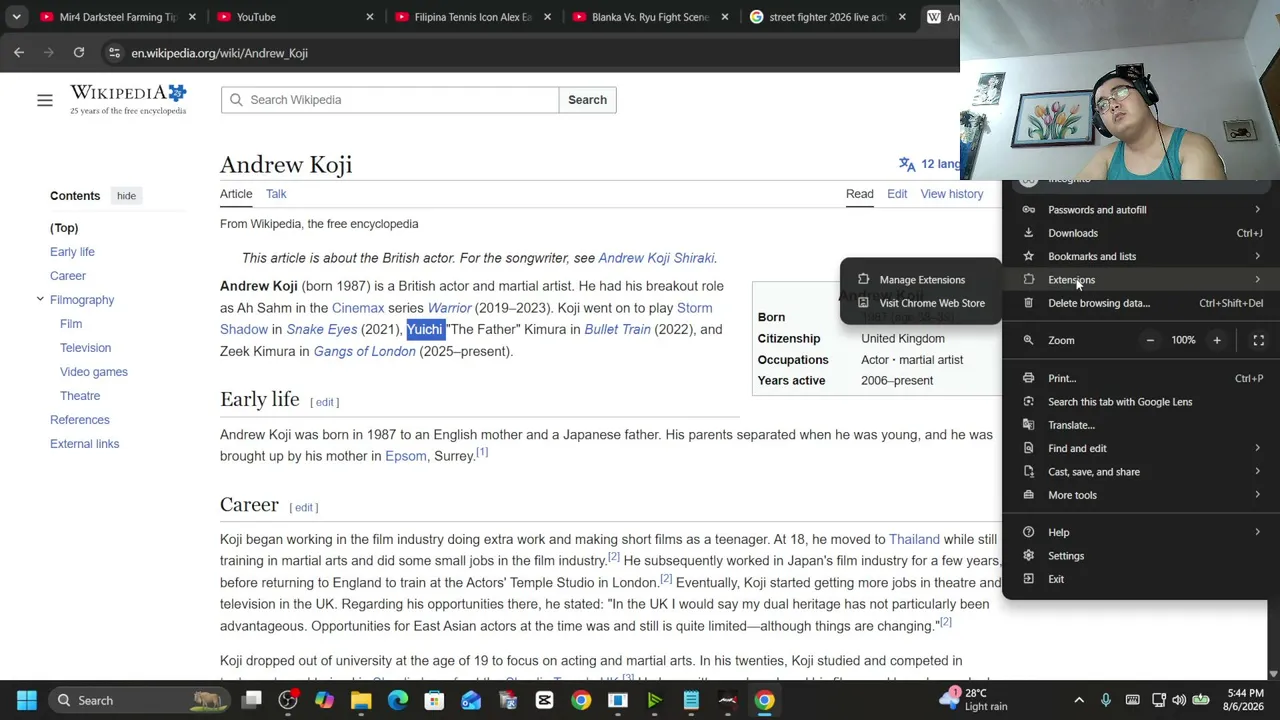Choose Search this tab with Google Lens
Viewport: 1280px width, 720px height.
1140,402
